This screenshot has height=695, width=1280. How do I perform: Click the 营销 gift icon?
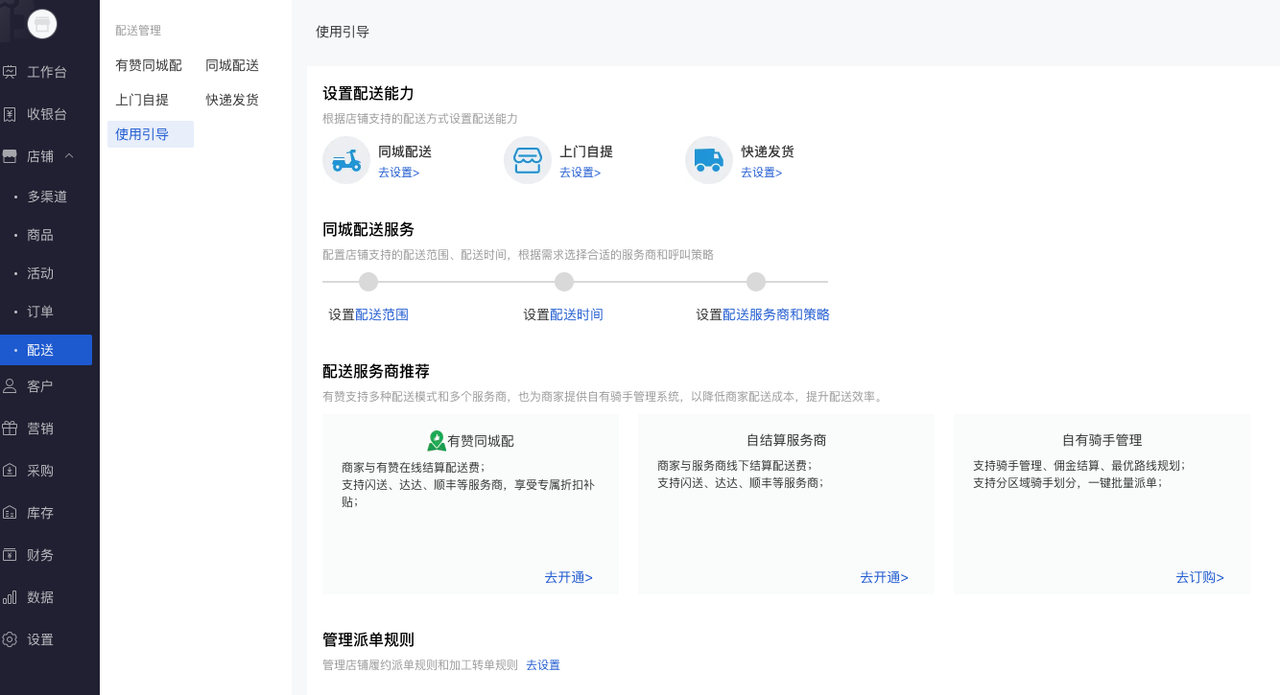[10, 428]
